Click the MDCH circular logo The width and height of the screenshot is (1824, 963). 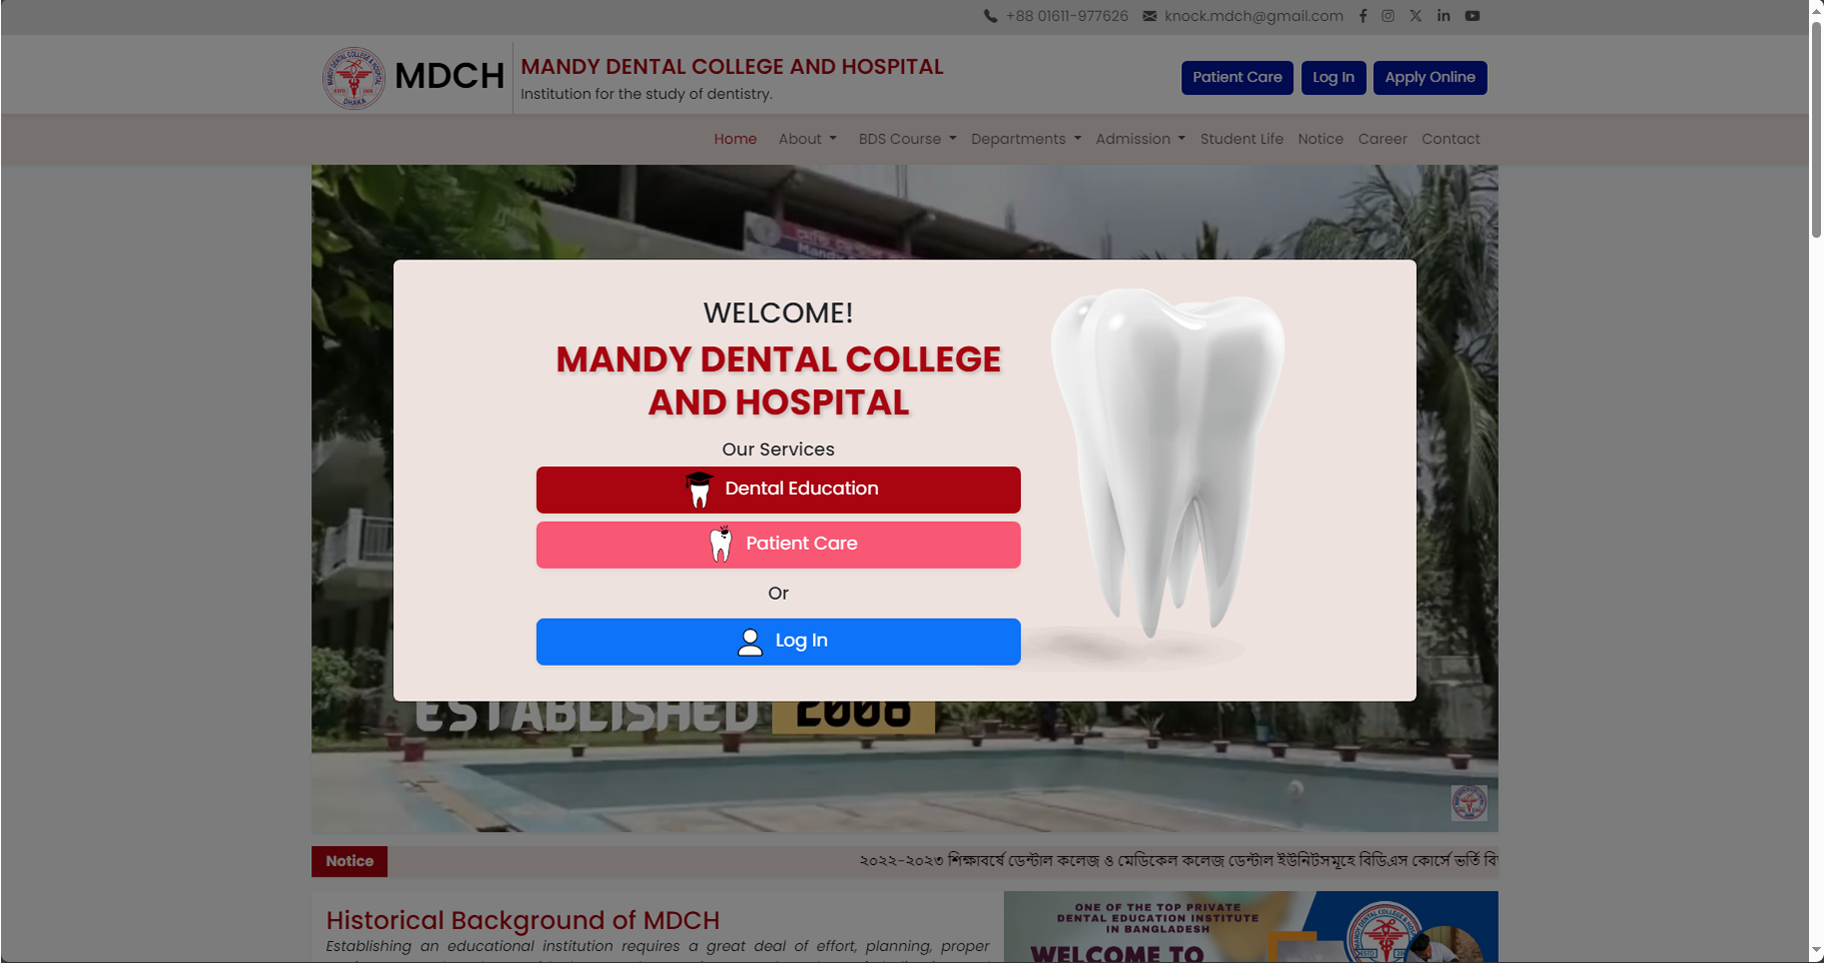click(353, 77)
